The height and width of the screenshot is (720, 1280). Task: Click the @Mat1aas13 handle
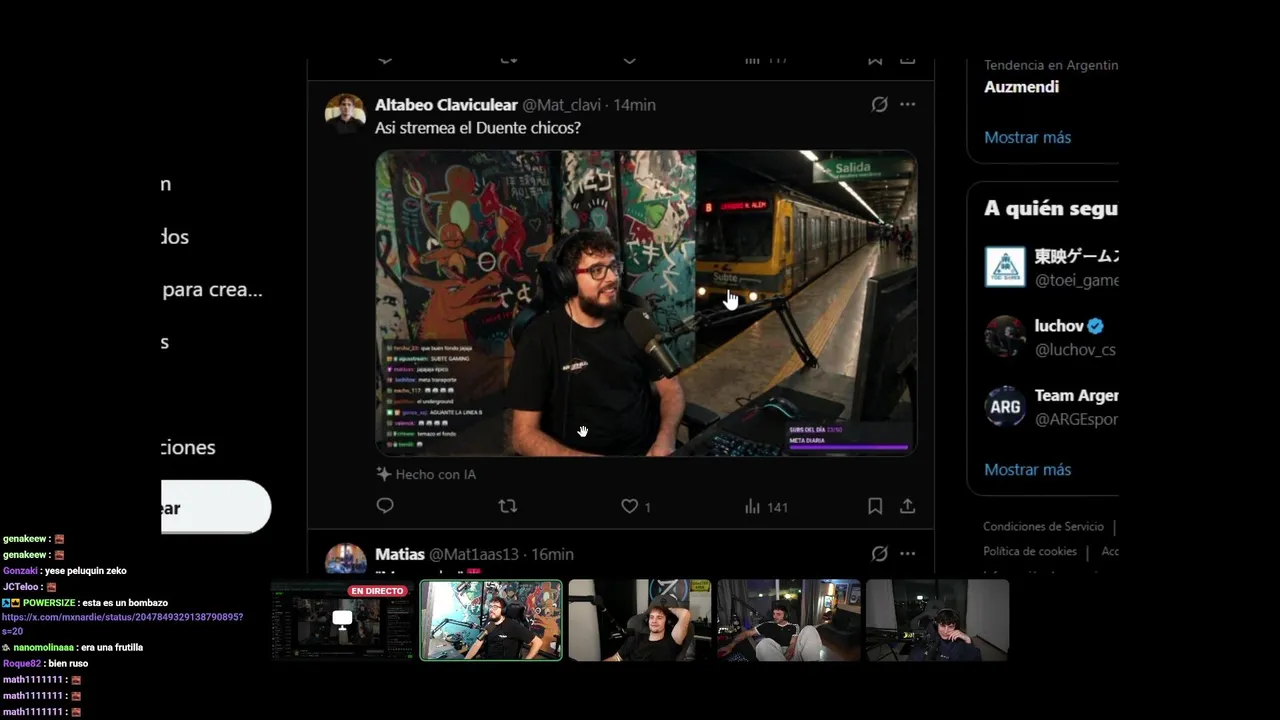(x=474, y=554)
